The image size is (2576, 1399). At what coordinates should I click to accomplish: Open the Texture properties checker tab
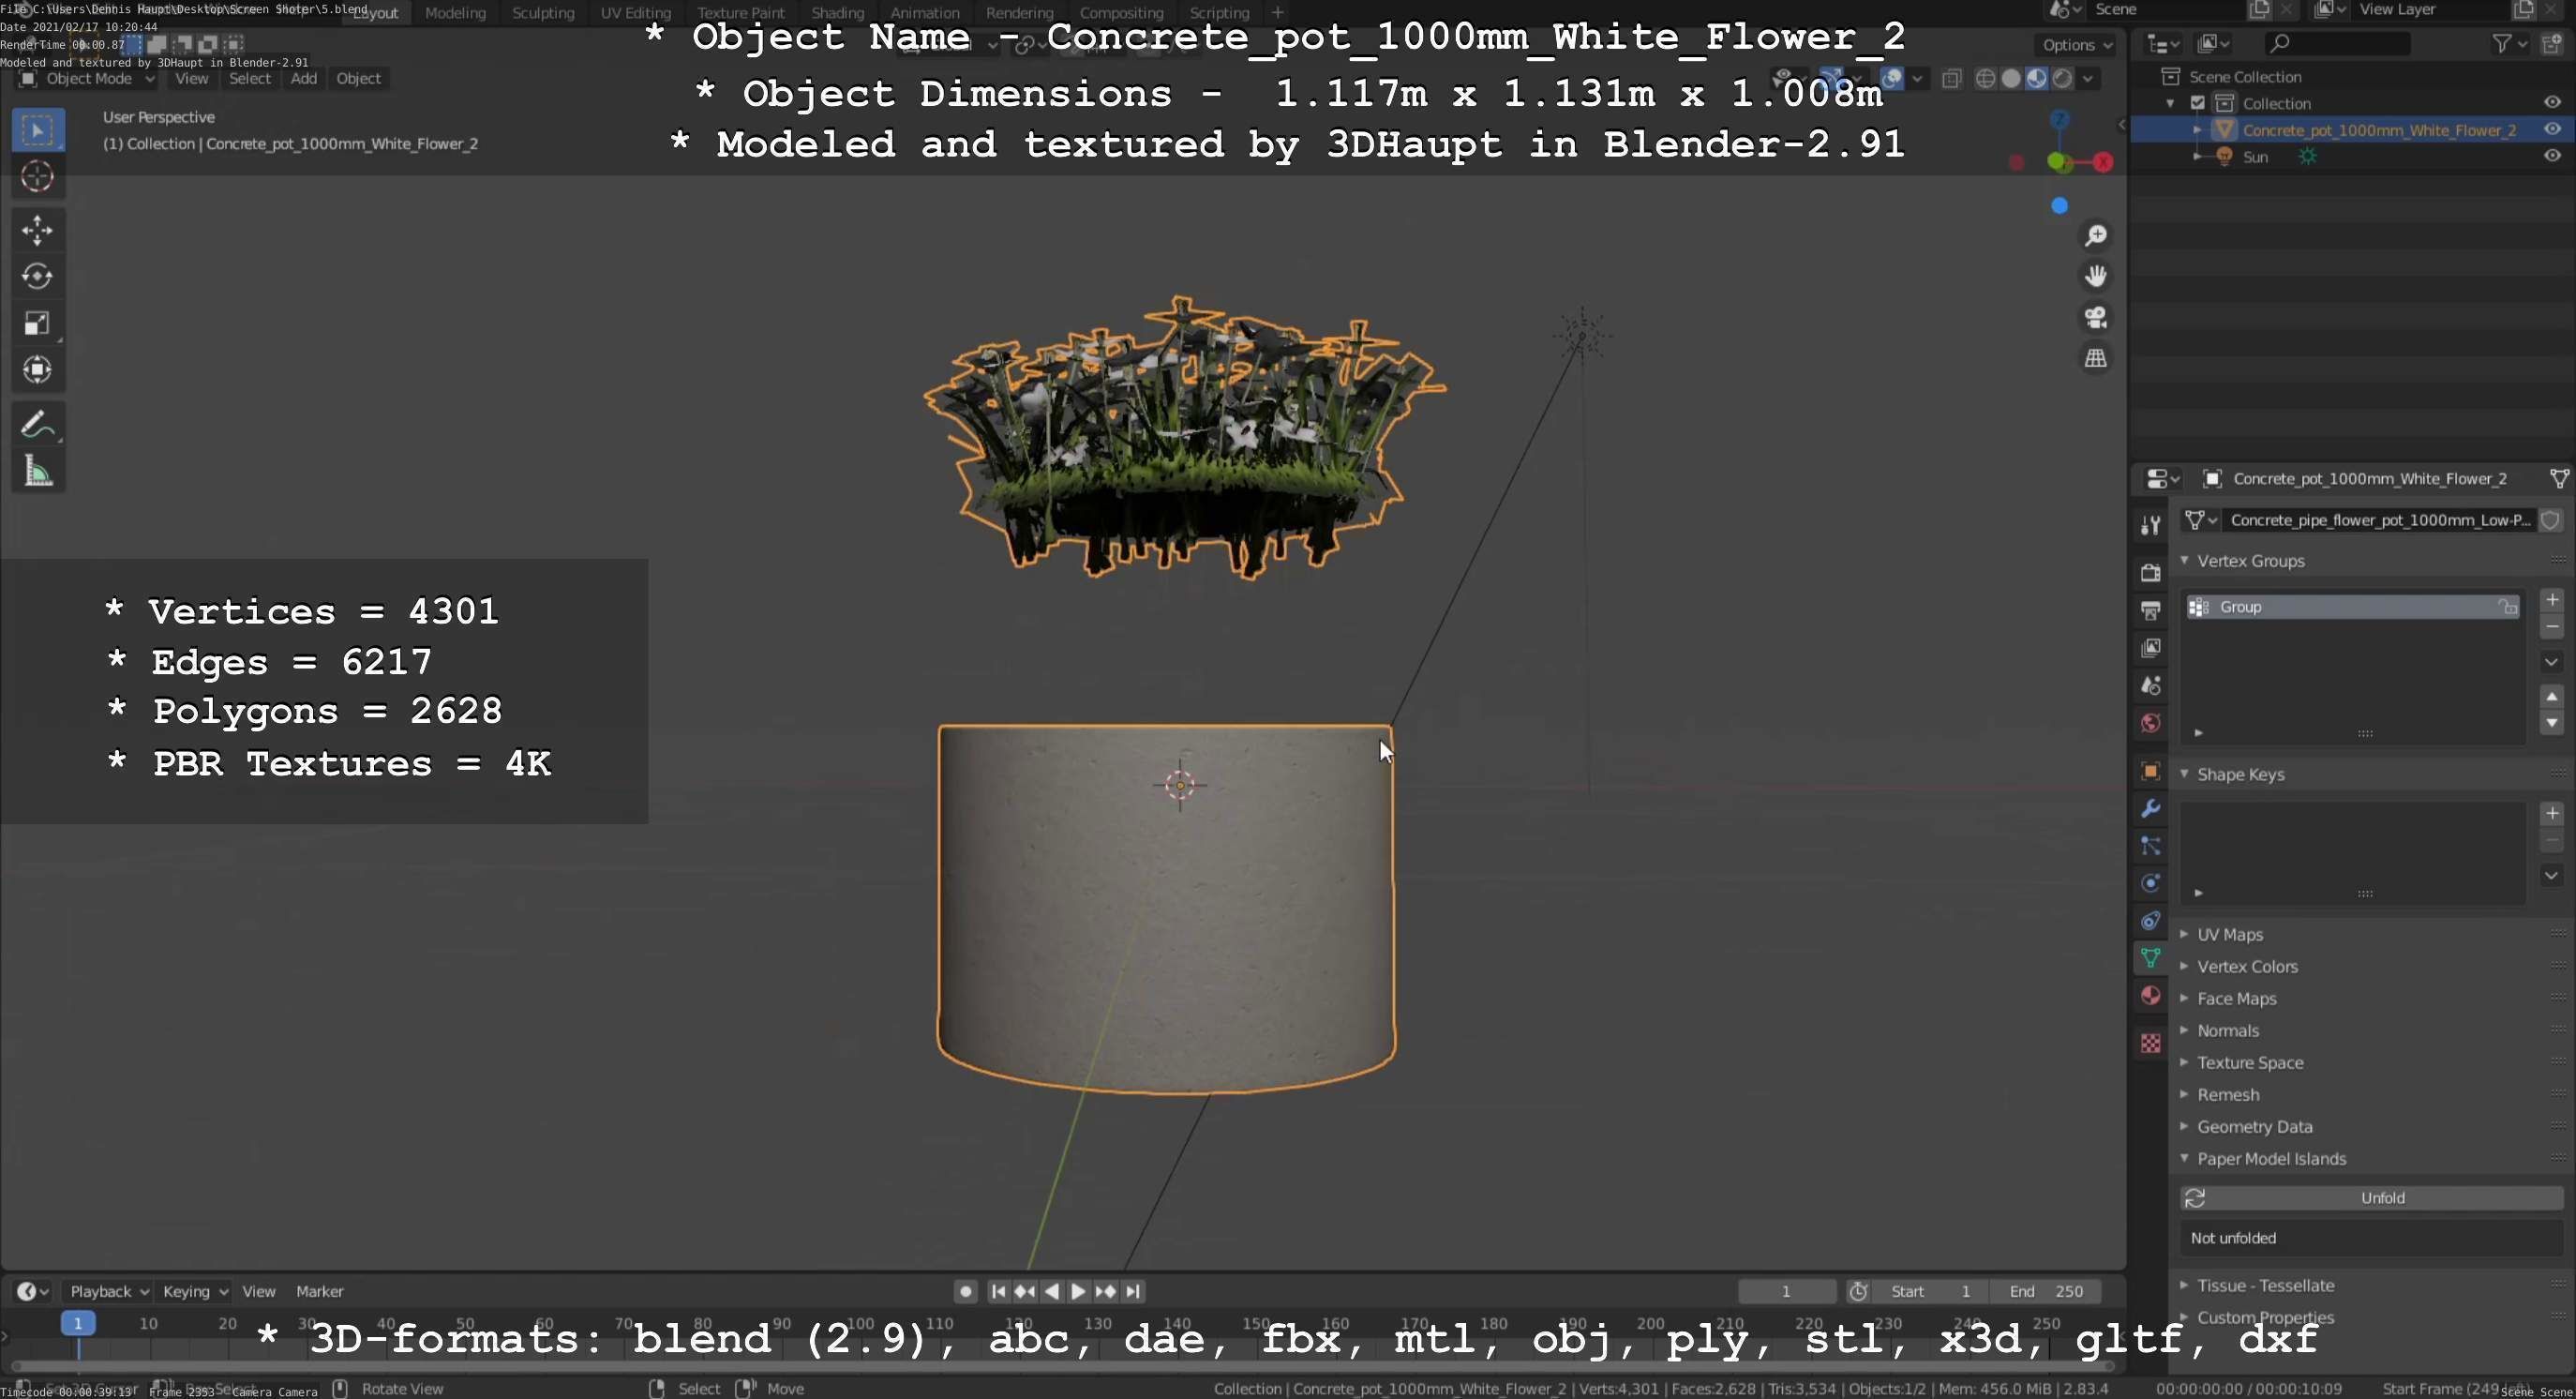click(x=2150, y=1043)
